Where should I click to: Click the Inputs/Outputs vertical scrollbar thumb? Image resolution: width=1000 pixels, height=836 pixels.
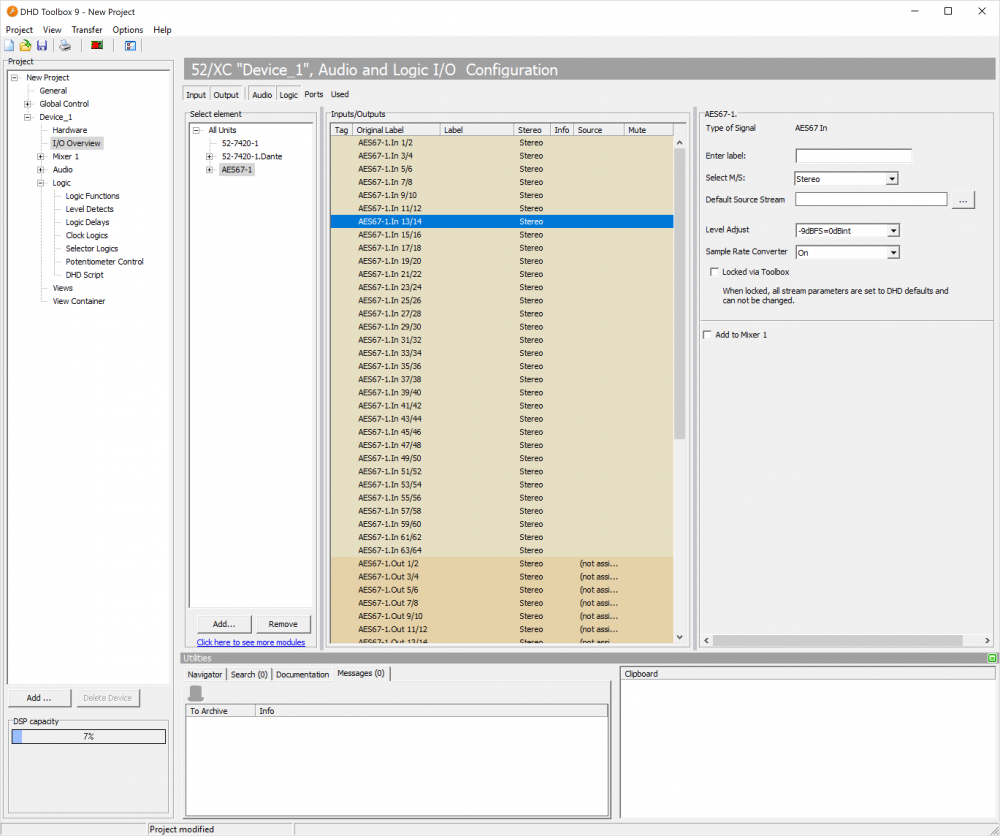pyautogui.click(x=679, y=293)
